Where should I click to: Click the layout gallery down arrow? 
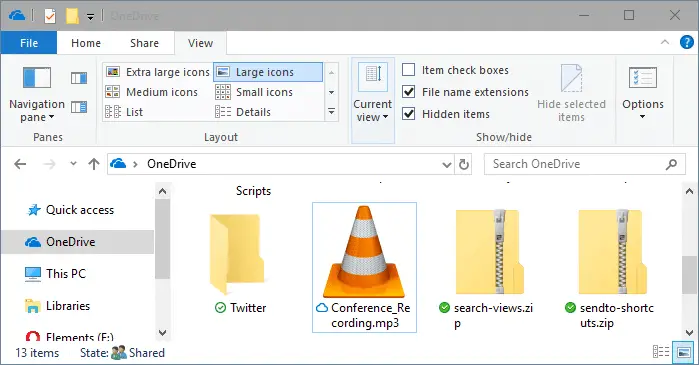[x=331, y=92]
